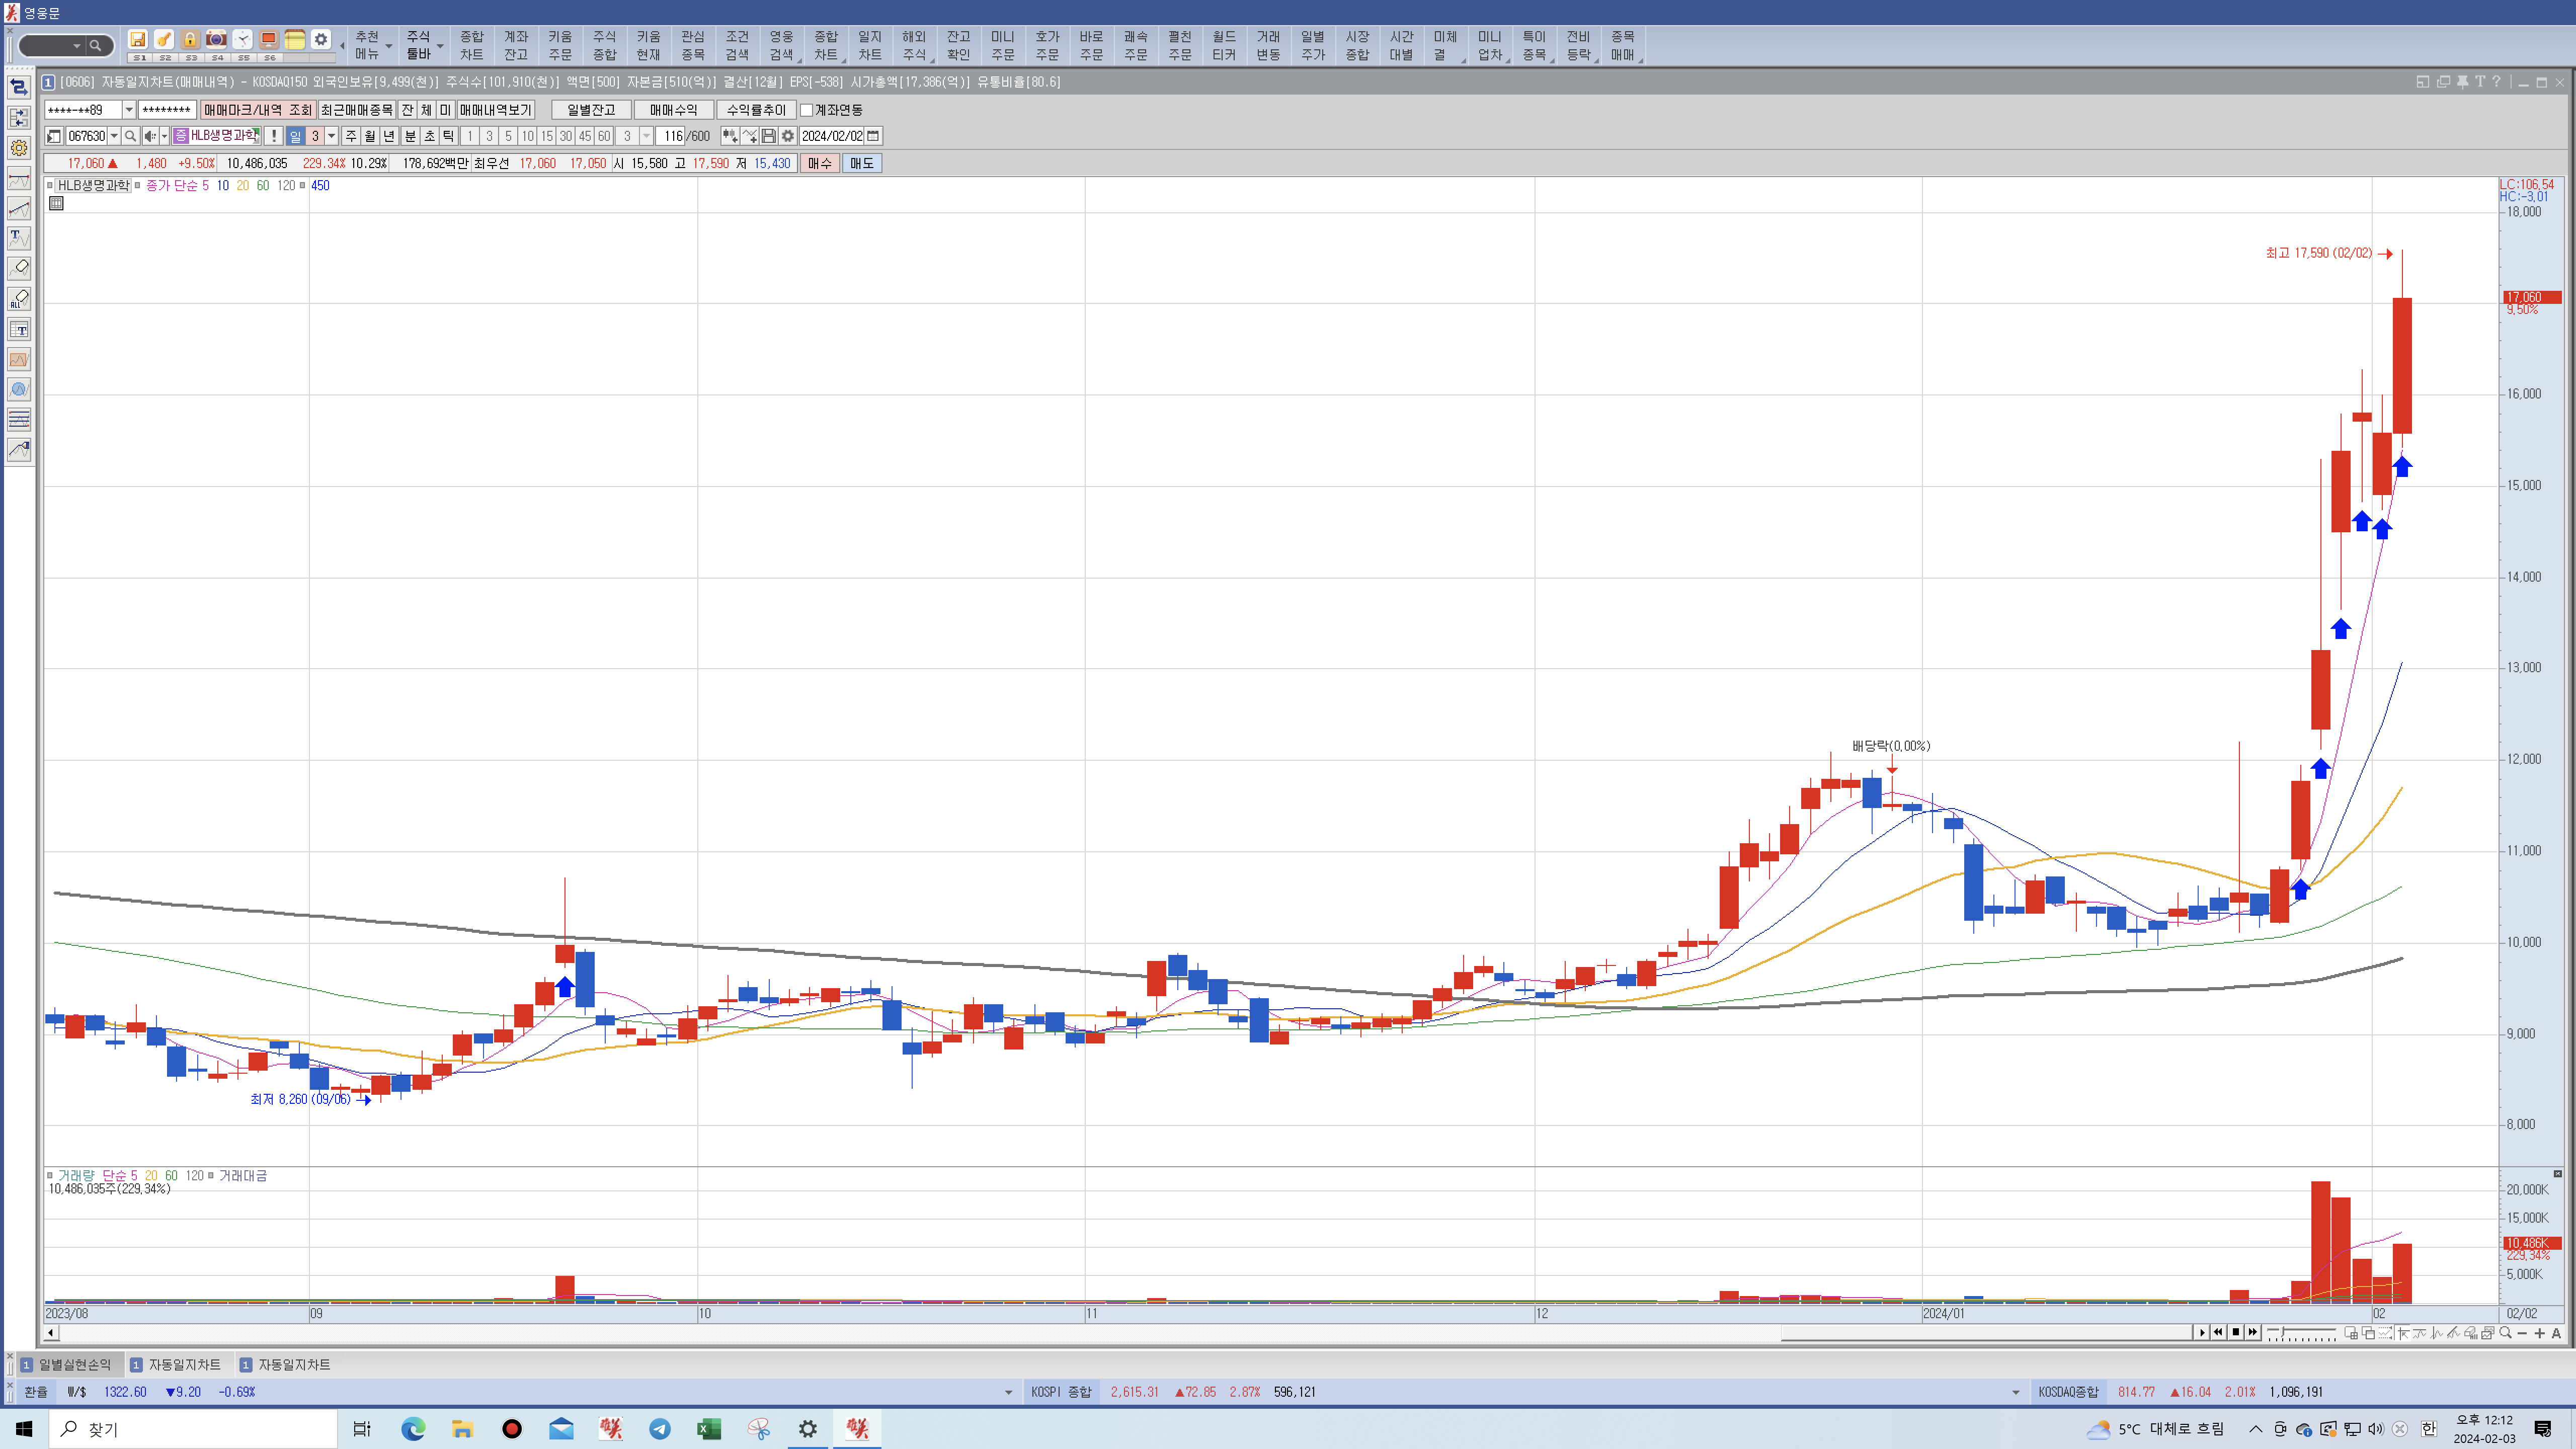Open the 관심종목 menu item
The width and height of the screenshot is (2576, 1449).
point(693,45)
